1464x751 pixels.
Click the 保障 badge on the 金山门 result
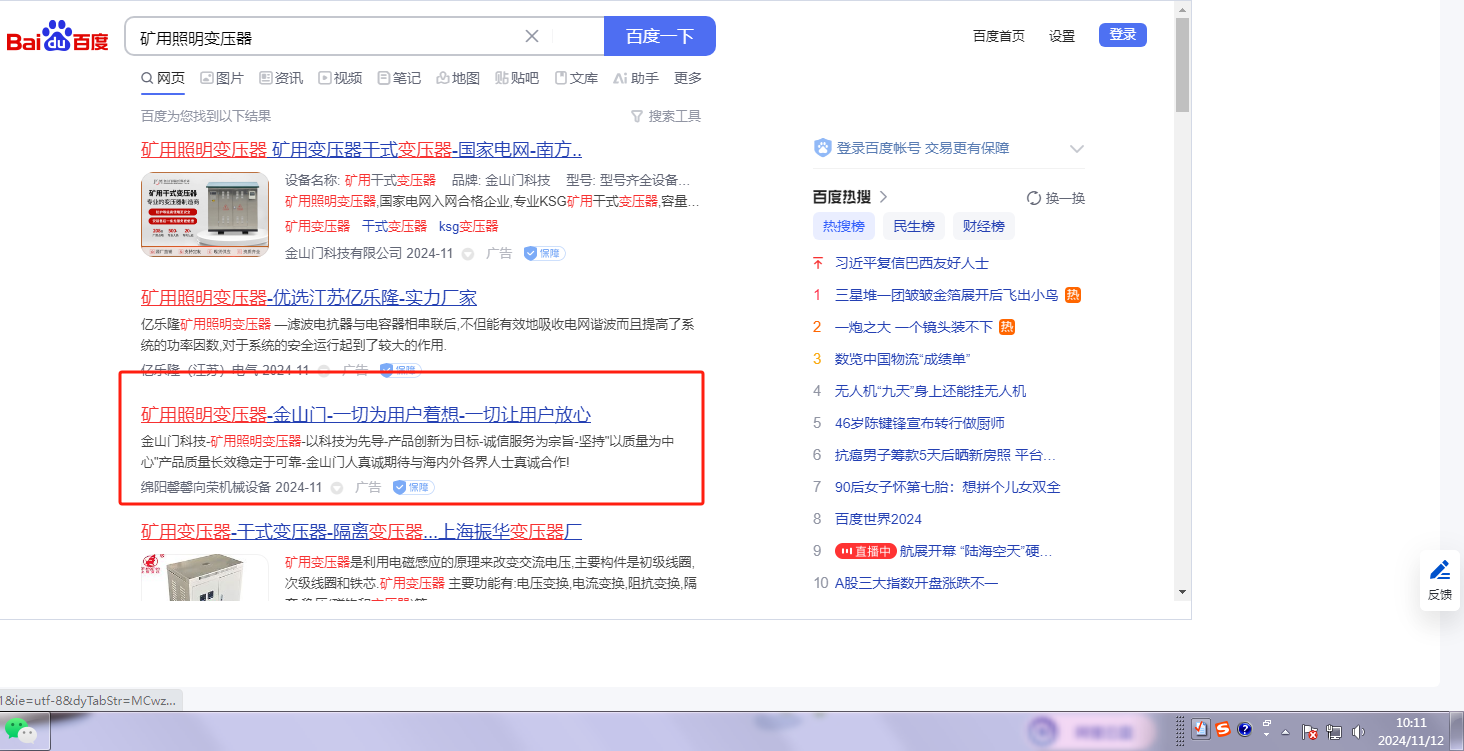413,487
